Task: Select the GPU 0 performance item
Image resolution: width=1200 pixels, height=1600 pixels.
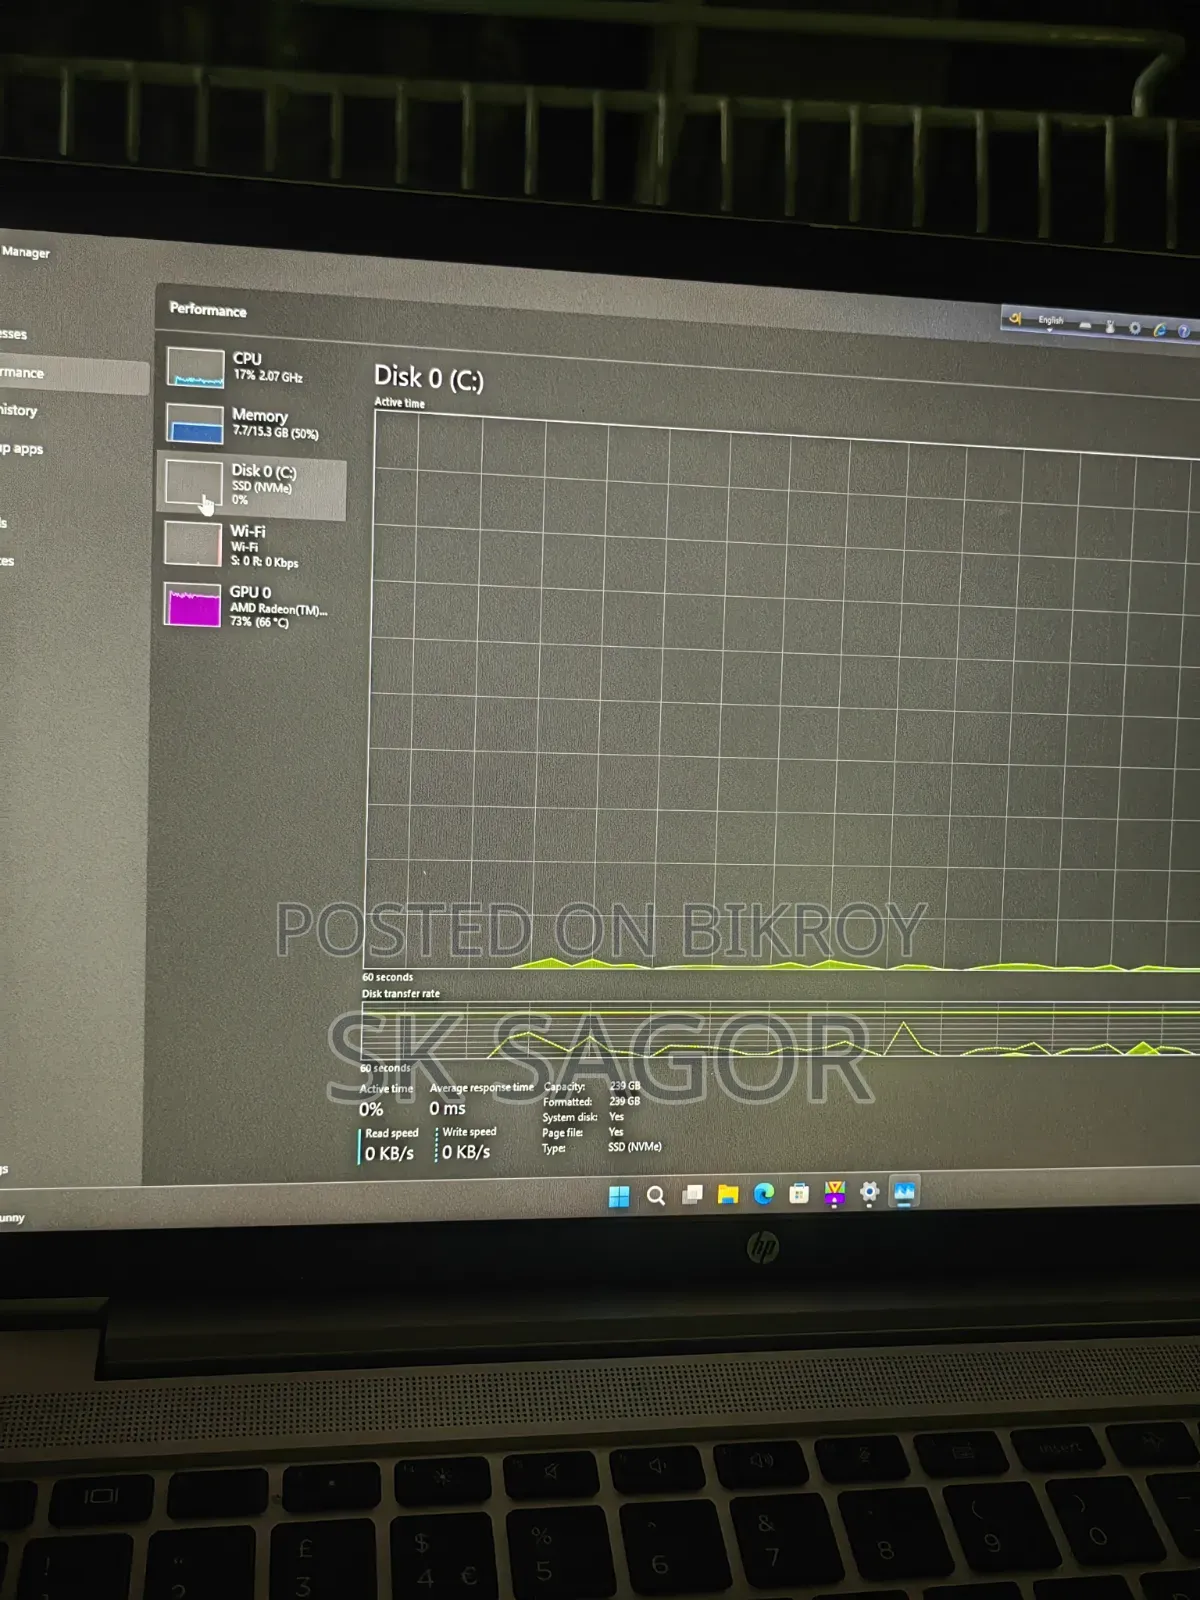Action: pos(252,606)
